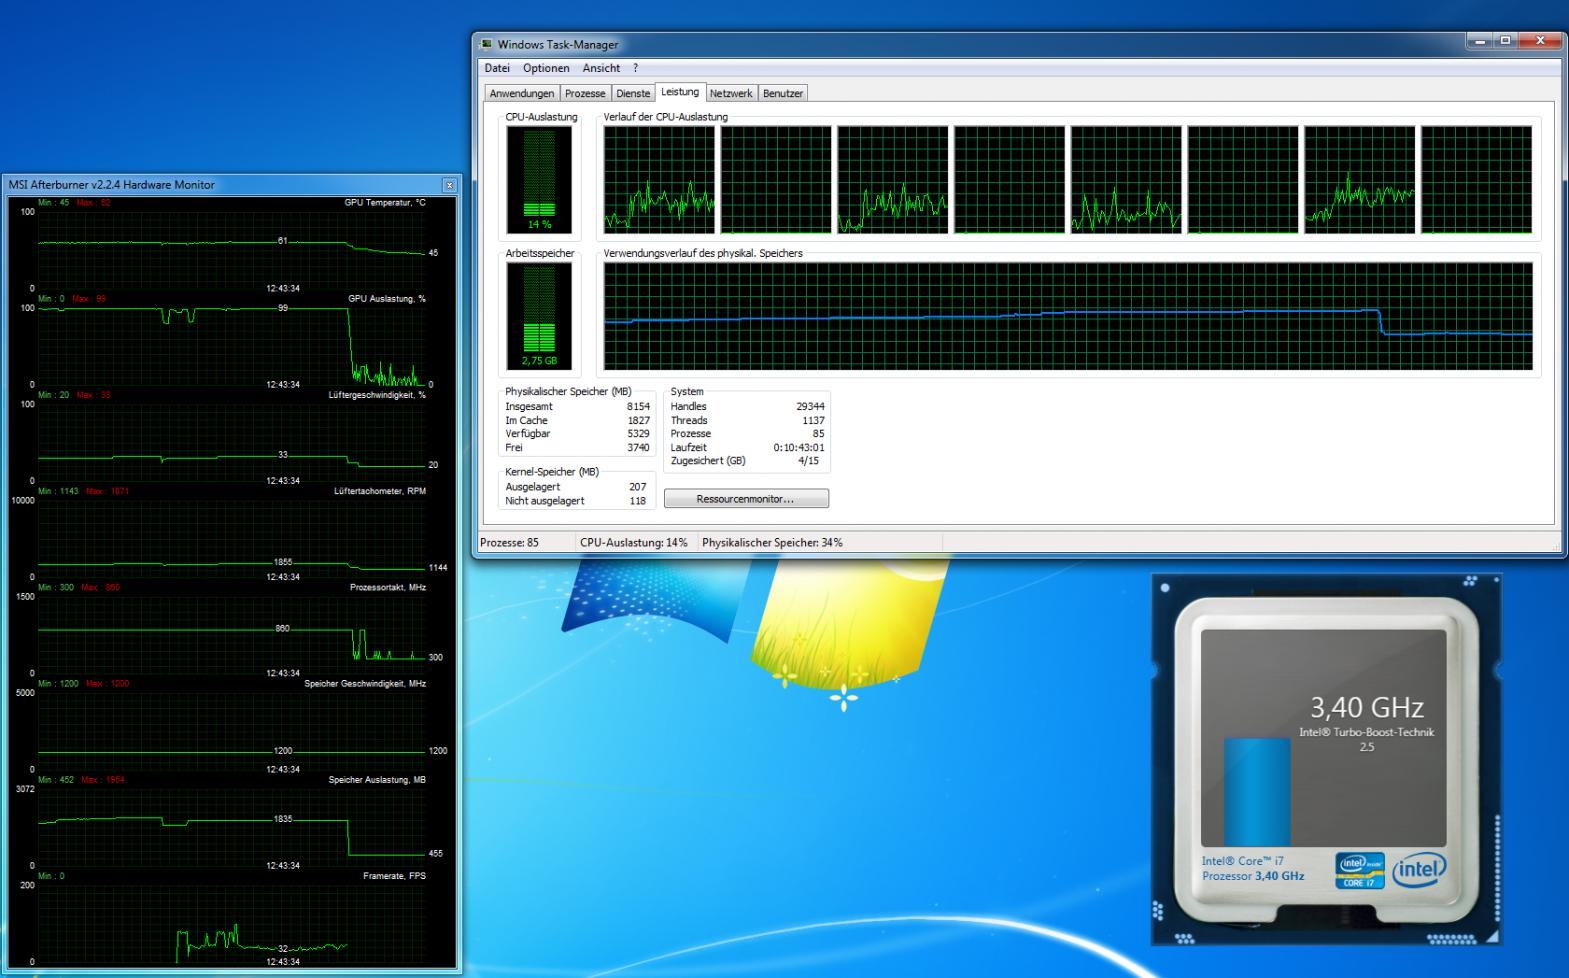Click status bar entry Physikalischer Speicher: 34%
Viewport: 1569px width, 978px height.
pyautogui.click(x=772, y=543)
